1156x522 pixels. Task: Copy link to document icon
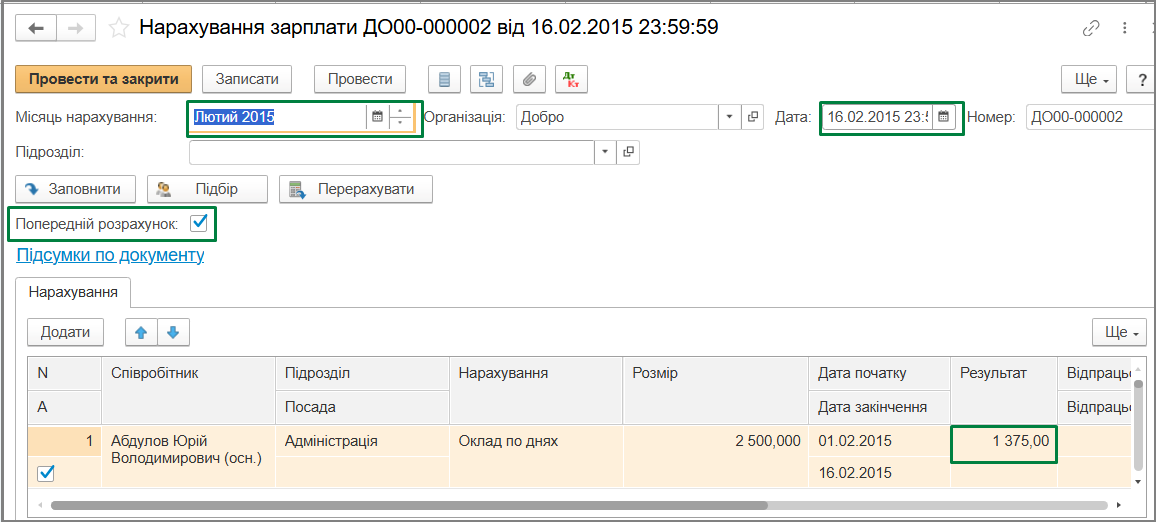(1090, 29)
